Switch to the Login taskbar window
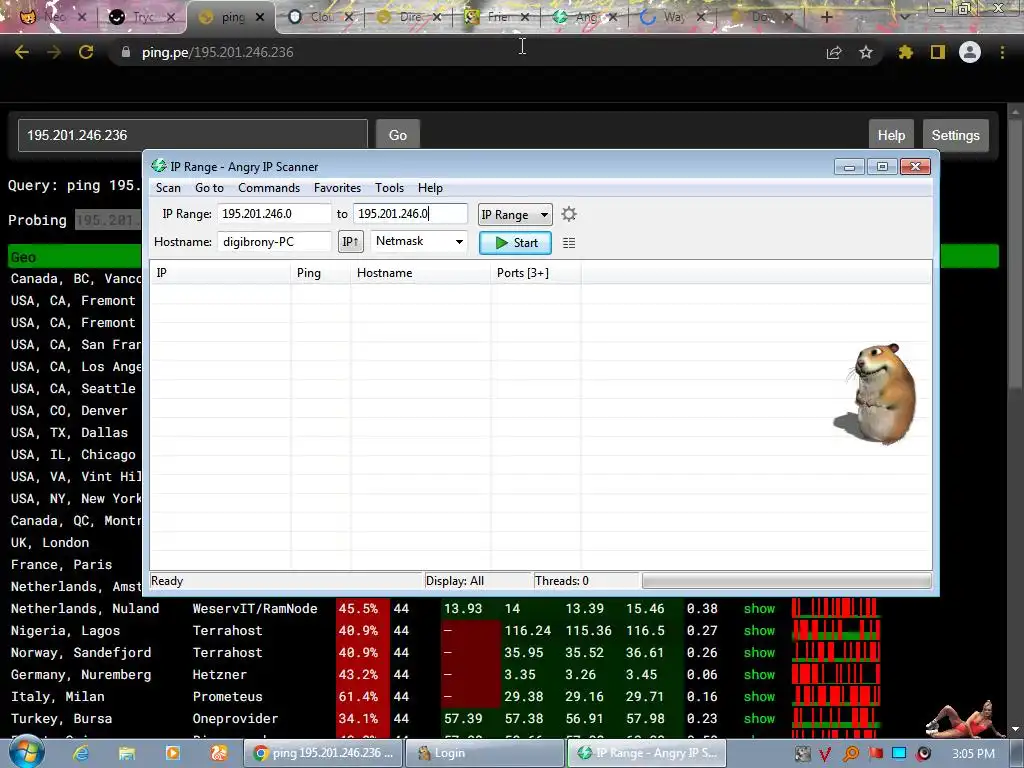This screenshot has height=768, width=1024. click(x=484, y=753)
